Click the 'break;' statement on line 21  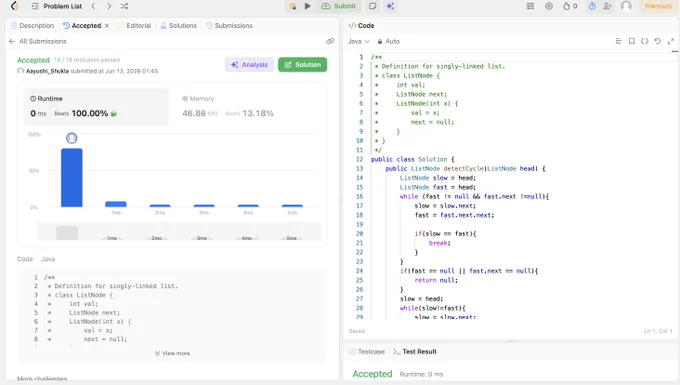coord(440,243)
